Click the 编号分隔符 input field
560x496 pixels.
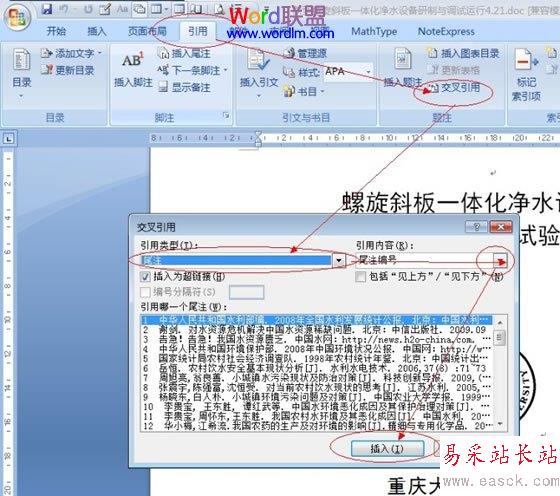click(x=246, y=292)
